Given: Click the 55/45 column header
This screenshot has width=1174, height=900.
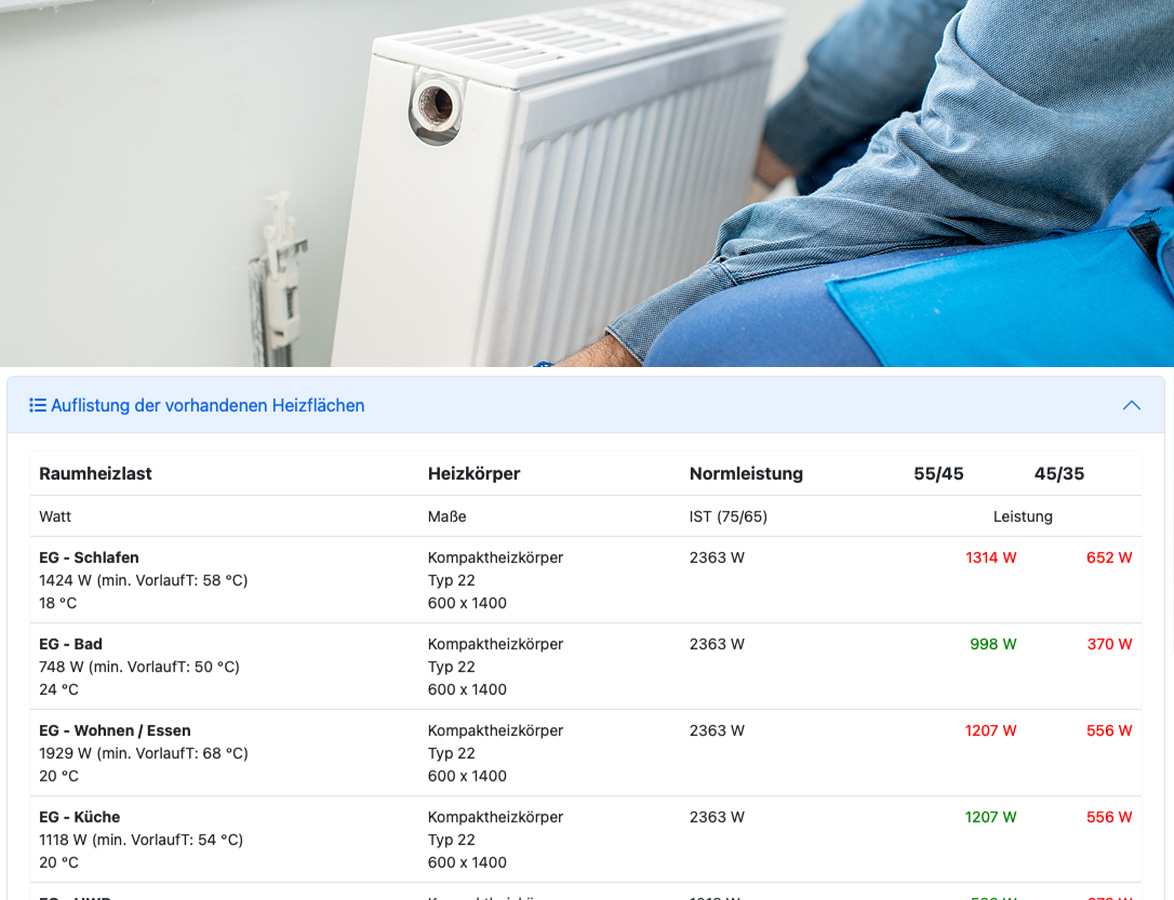Looking at the screenshot, I should tap(938, 474).
